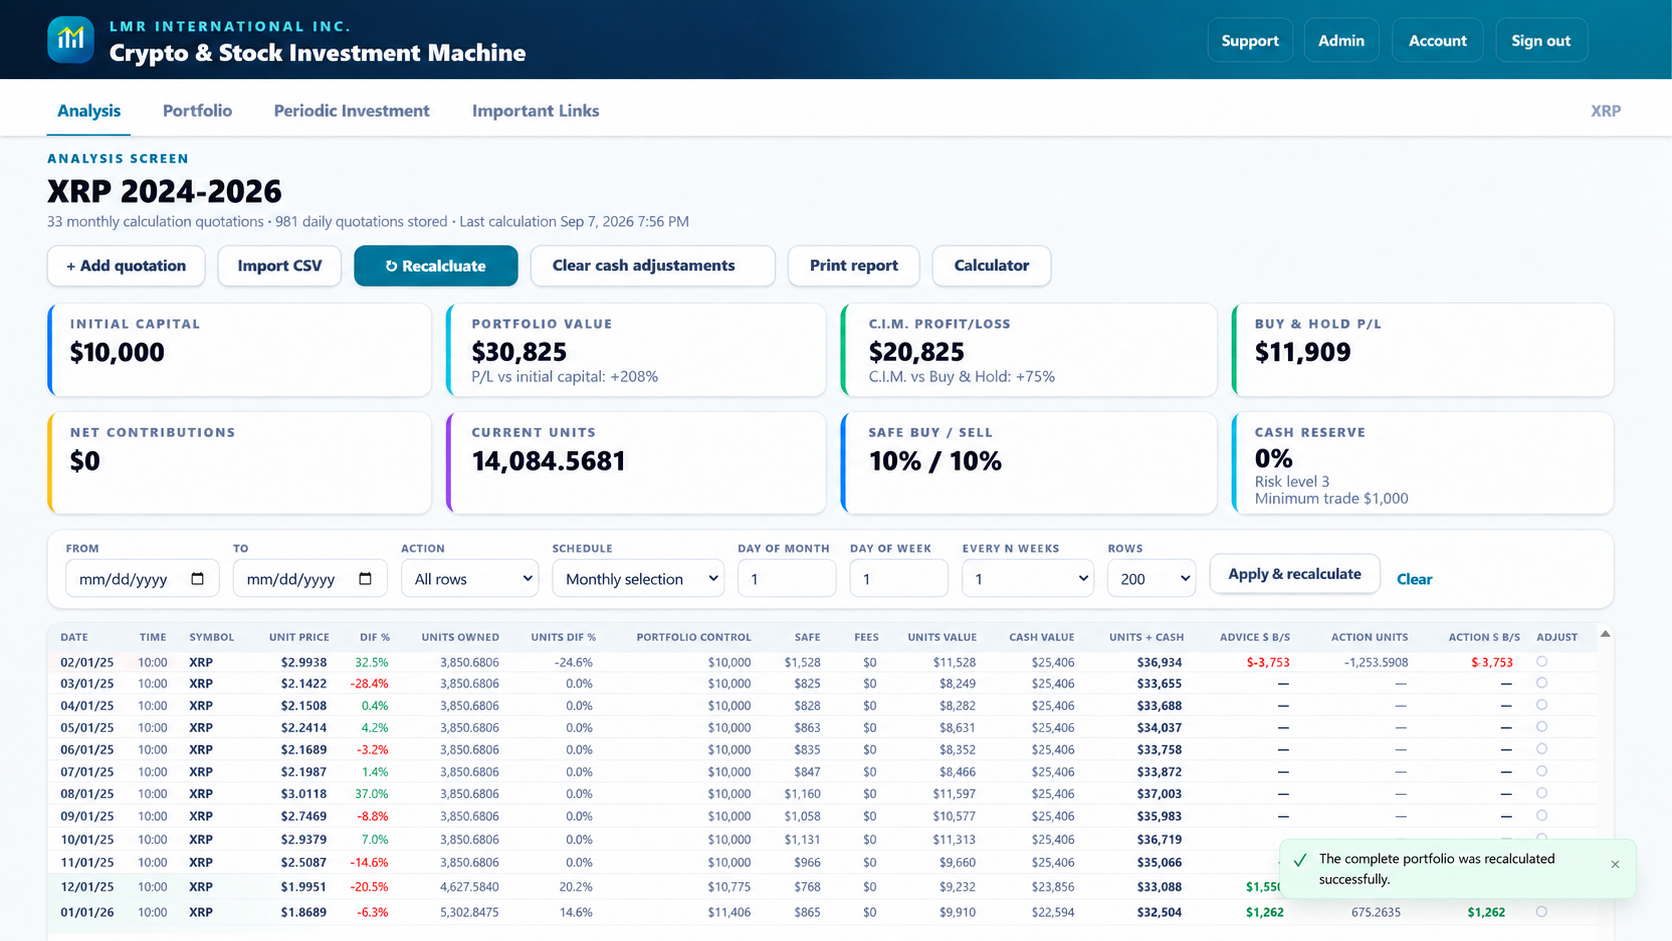This screenshot has width=1672, height=941.
Task: Select adjust radio for 05/01/25 row
Action: coord(1541,727)
